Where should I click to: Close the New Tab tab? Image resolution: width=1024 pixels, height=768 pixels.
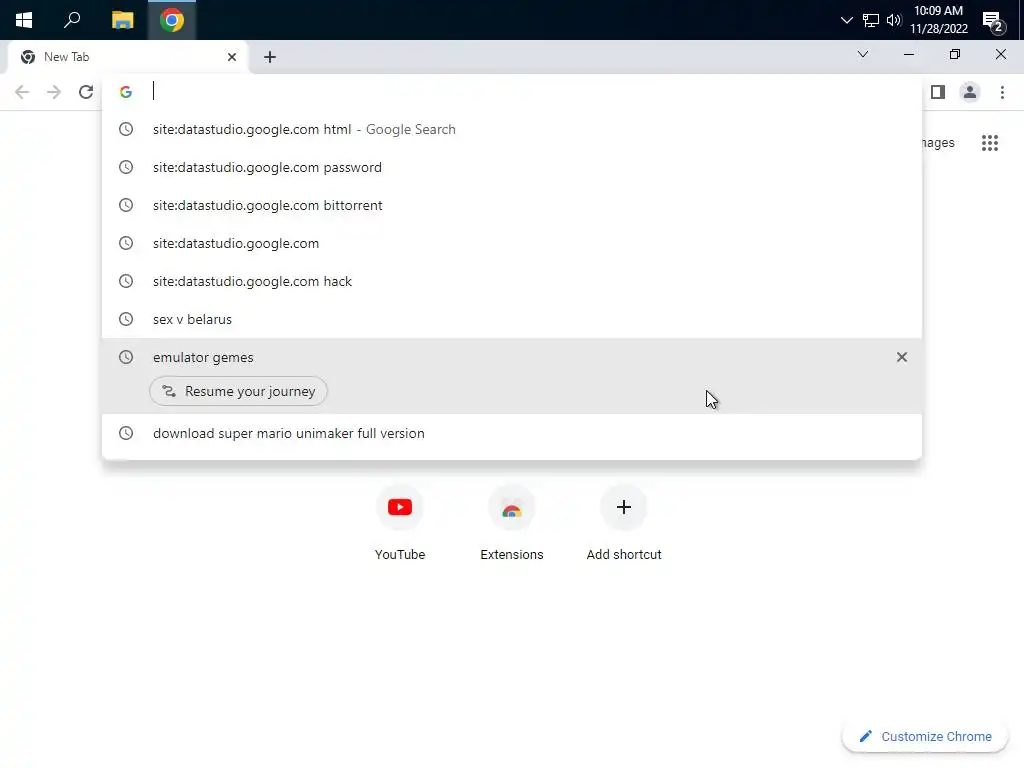(232, 57)
